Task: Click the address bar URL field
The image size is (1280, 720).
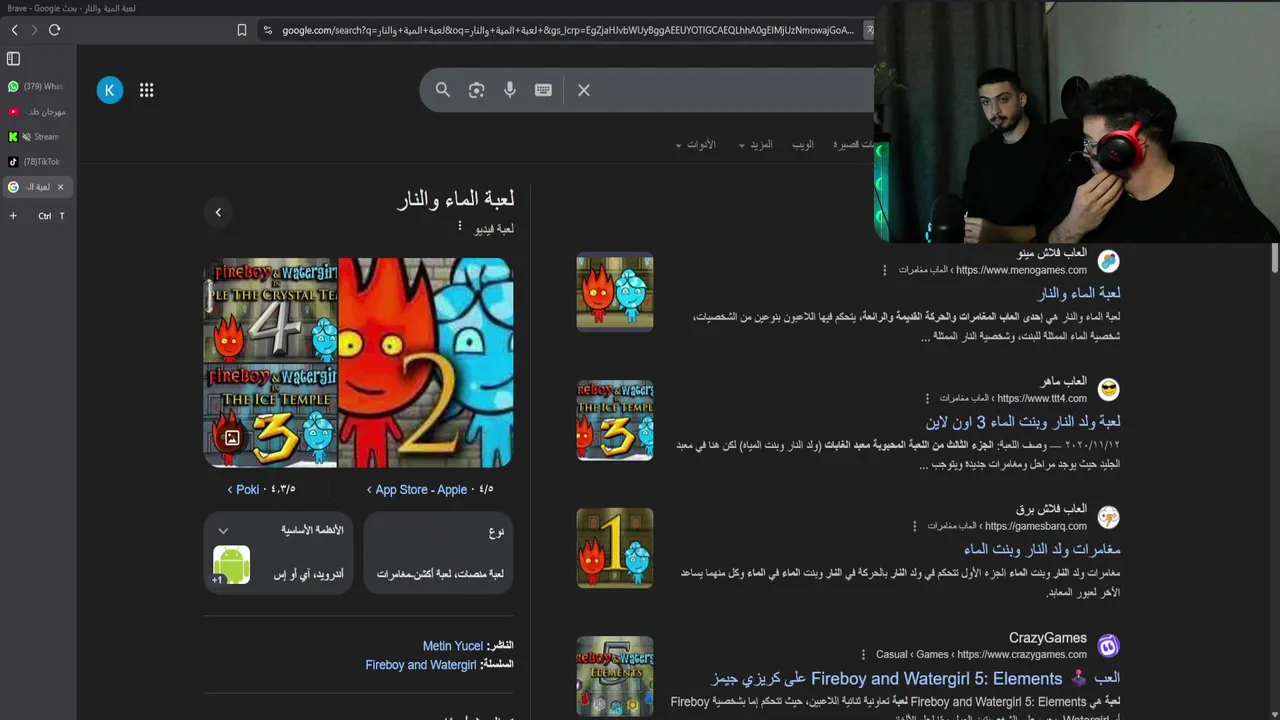Action: (567, 30)
